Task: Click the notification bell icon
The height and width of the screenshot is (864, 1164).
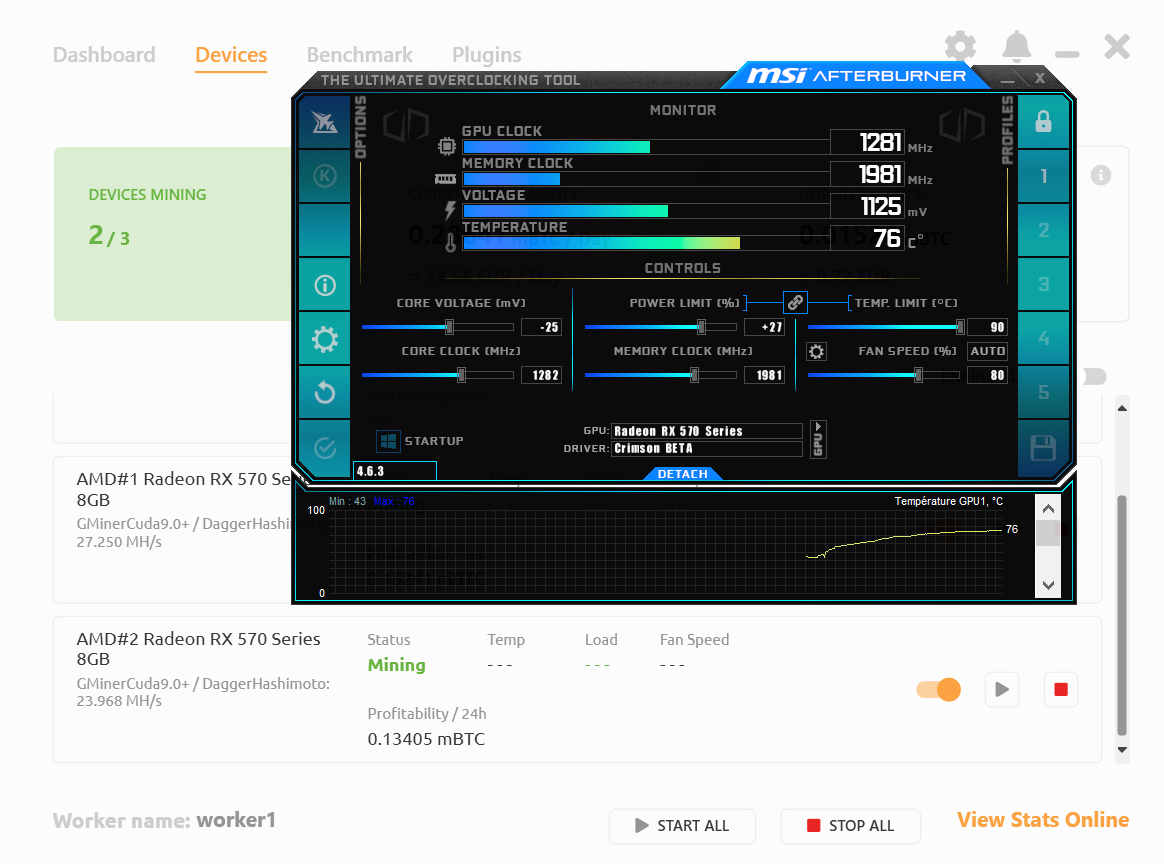Action: tap(1016, 46)
